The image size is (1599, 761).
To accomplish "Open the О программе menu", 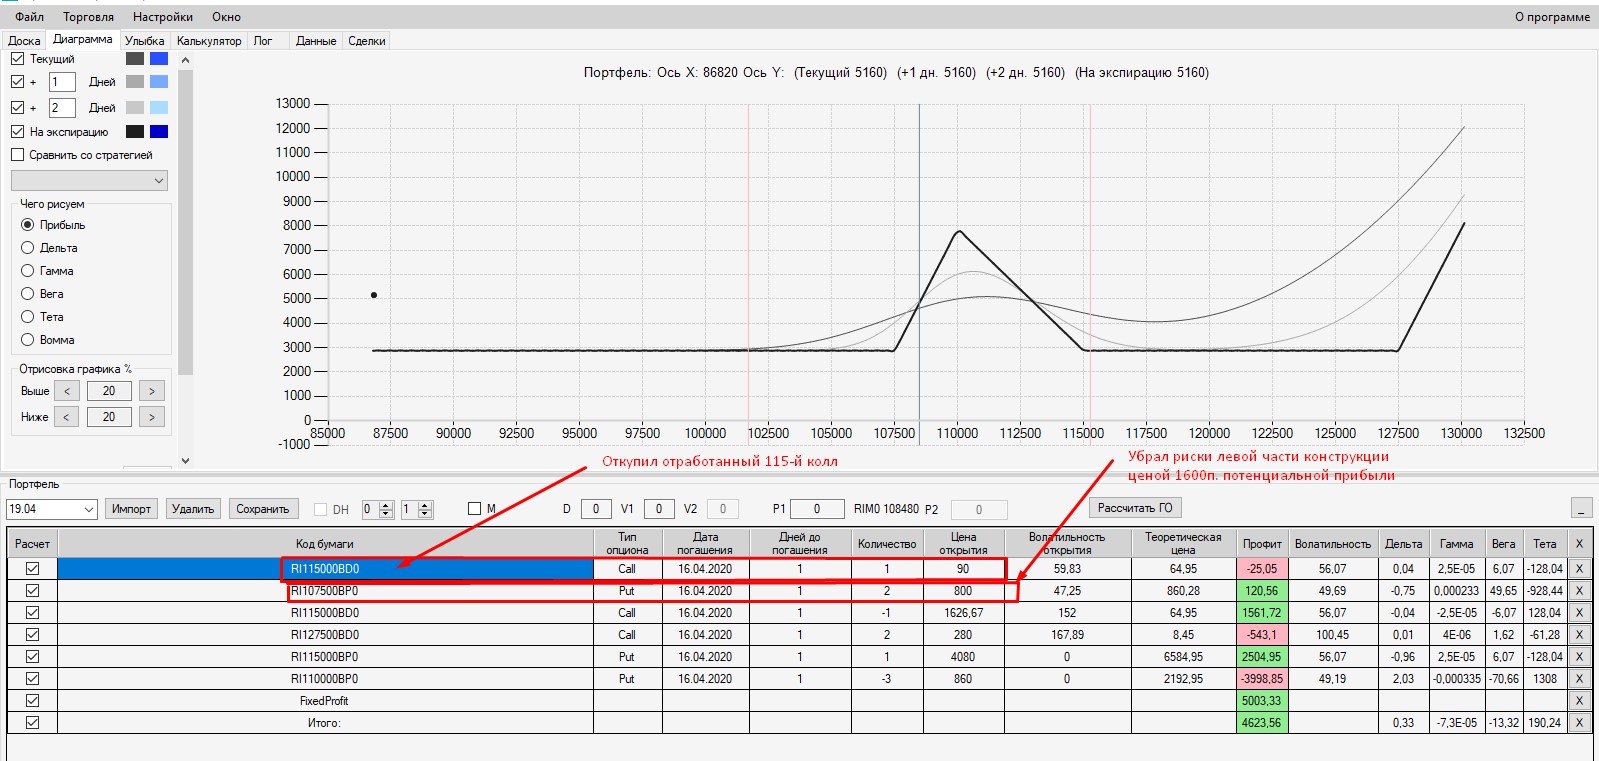I will click(1552, 17).
